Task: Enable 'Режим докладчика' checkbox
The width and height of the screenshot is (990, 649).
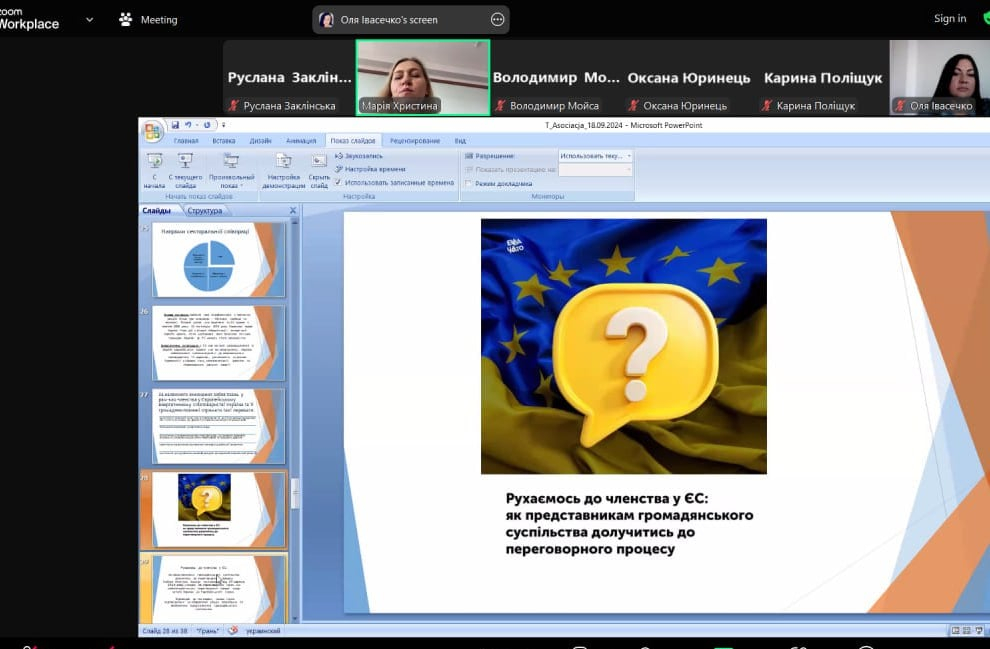Action: (x=469, y=184)
